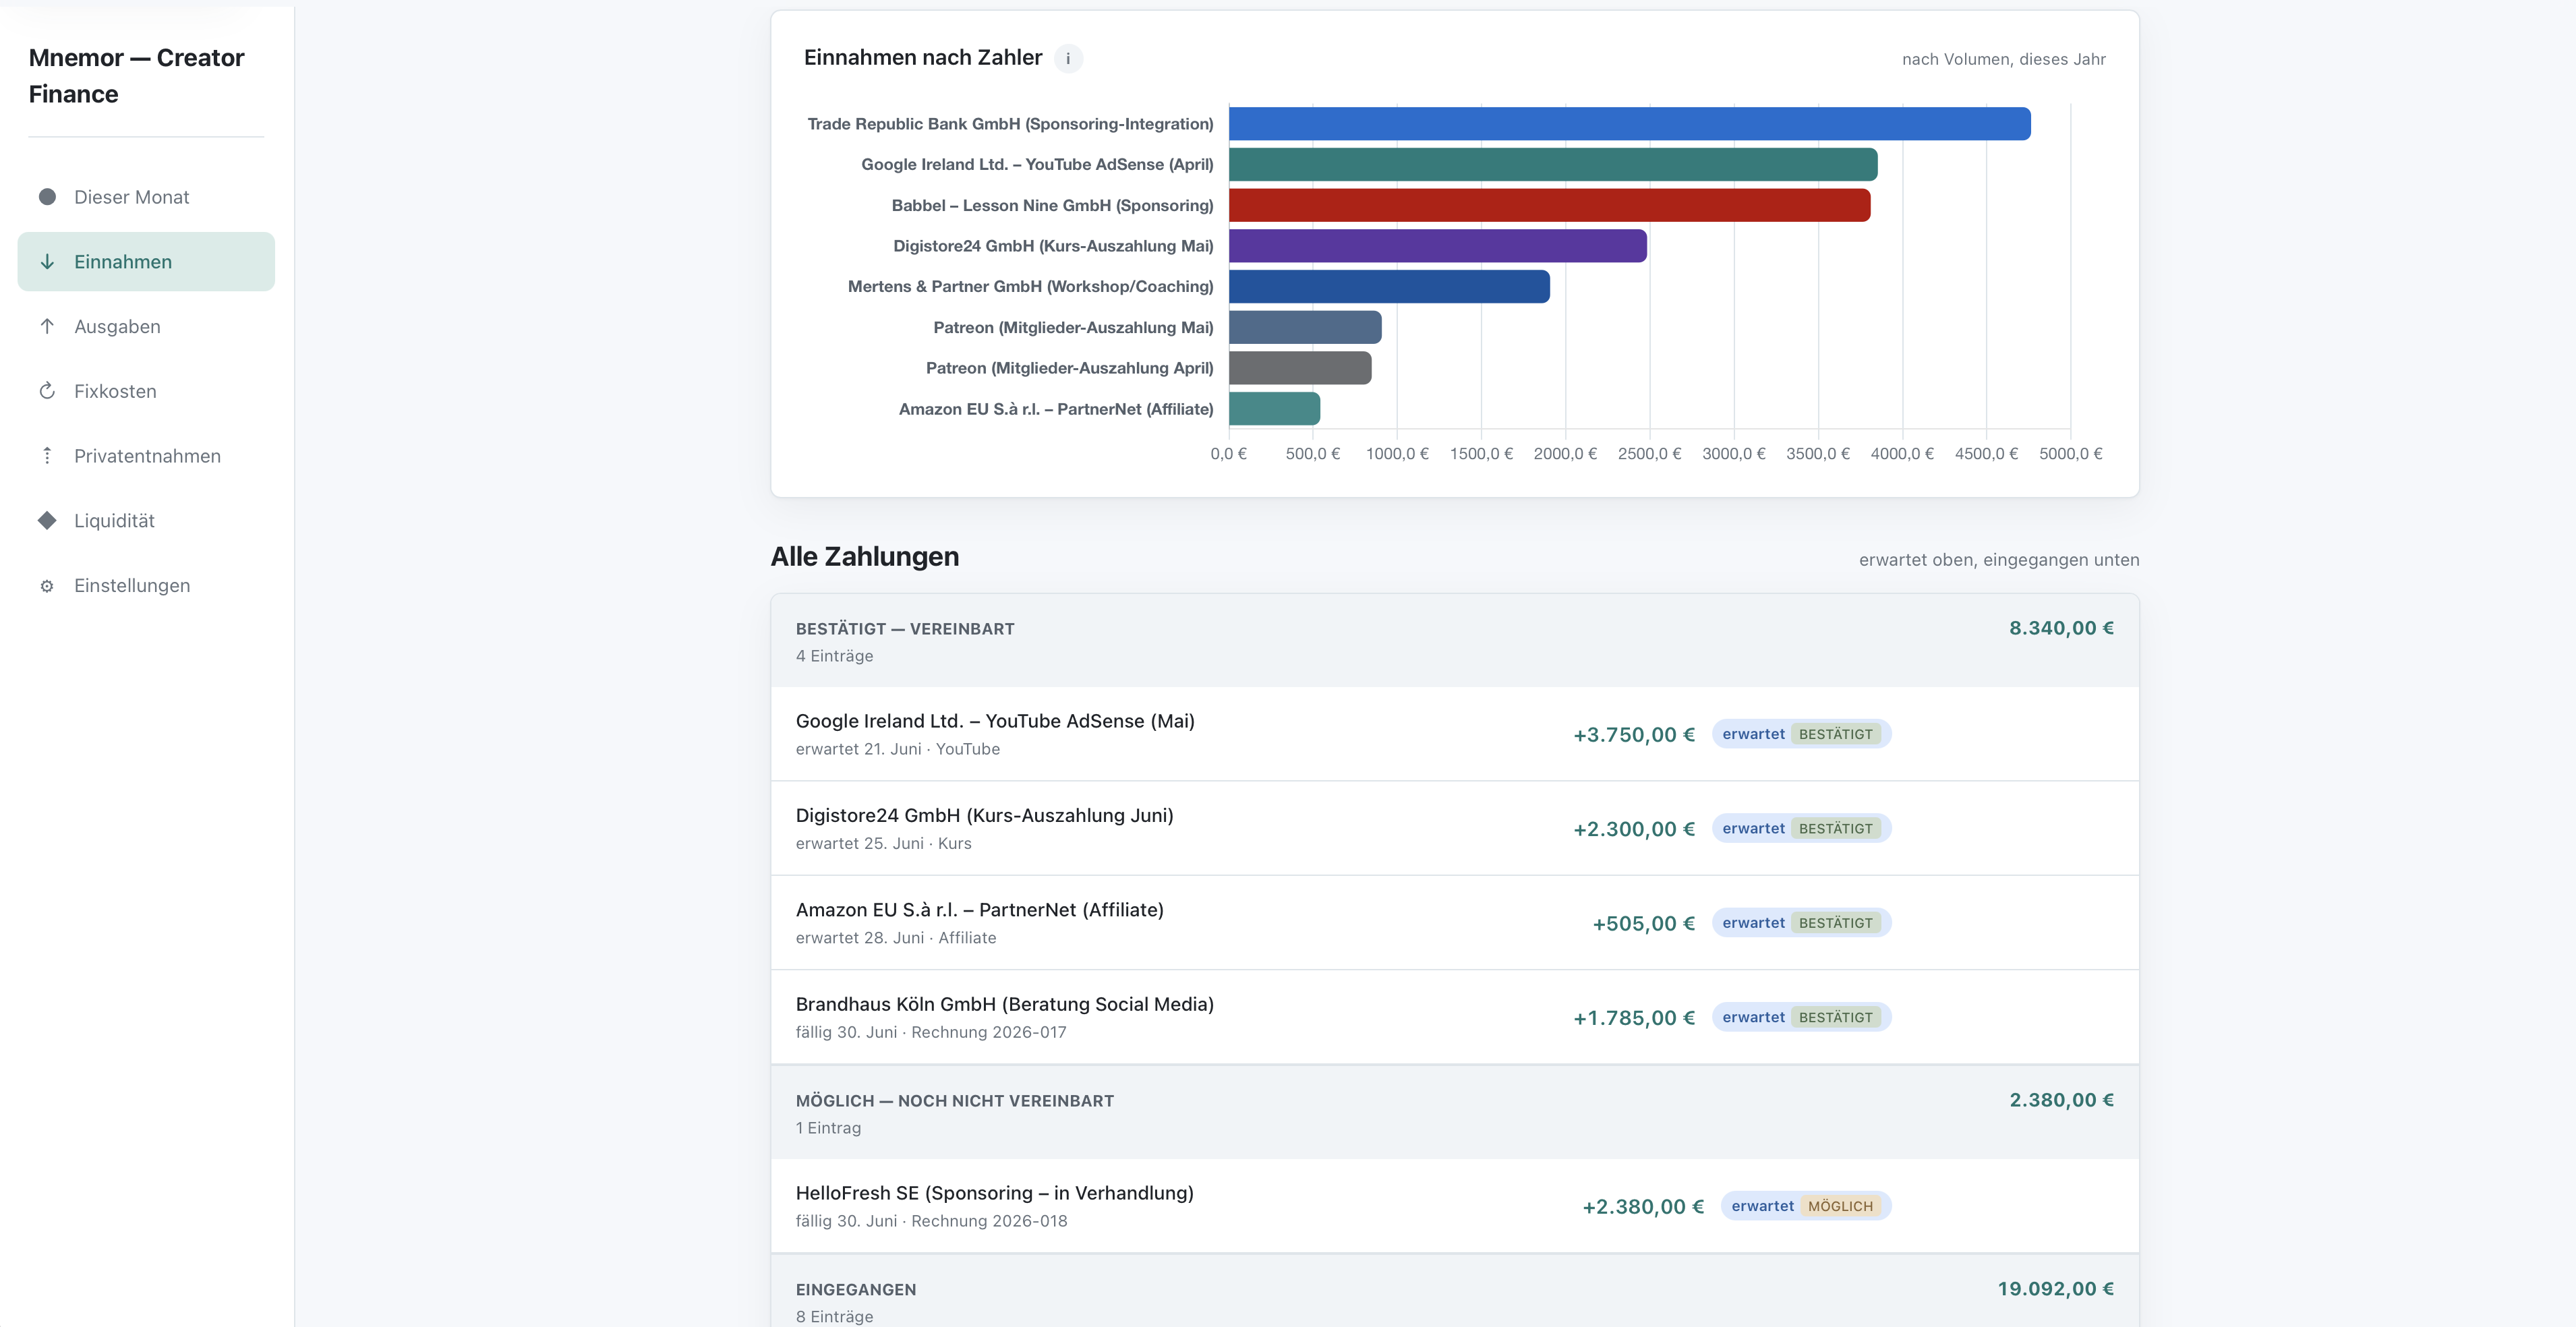This screenshot has height=1327, width=2576.
Task: Open the Amazon EU PartnerNet (Affiliate) payment row
Action: pyautogui.click(x=1455, y=923)
